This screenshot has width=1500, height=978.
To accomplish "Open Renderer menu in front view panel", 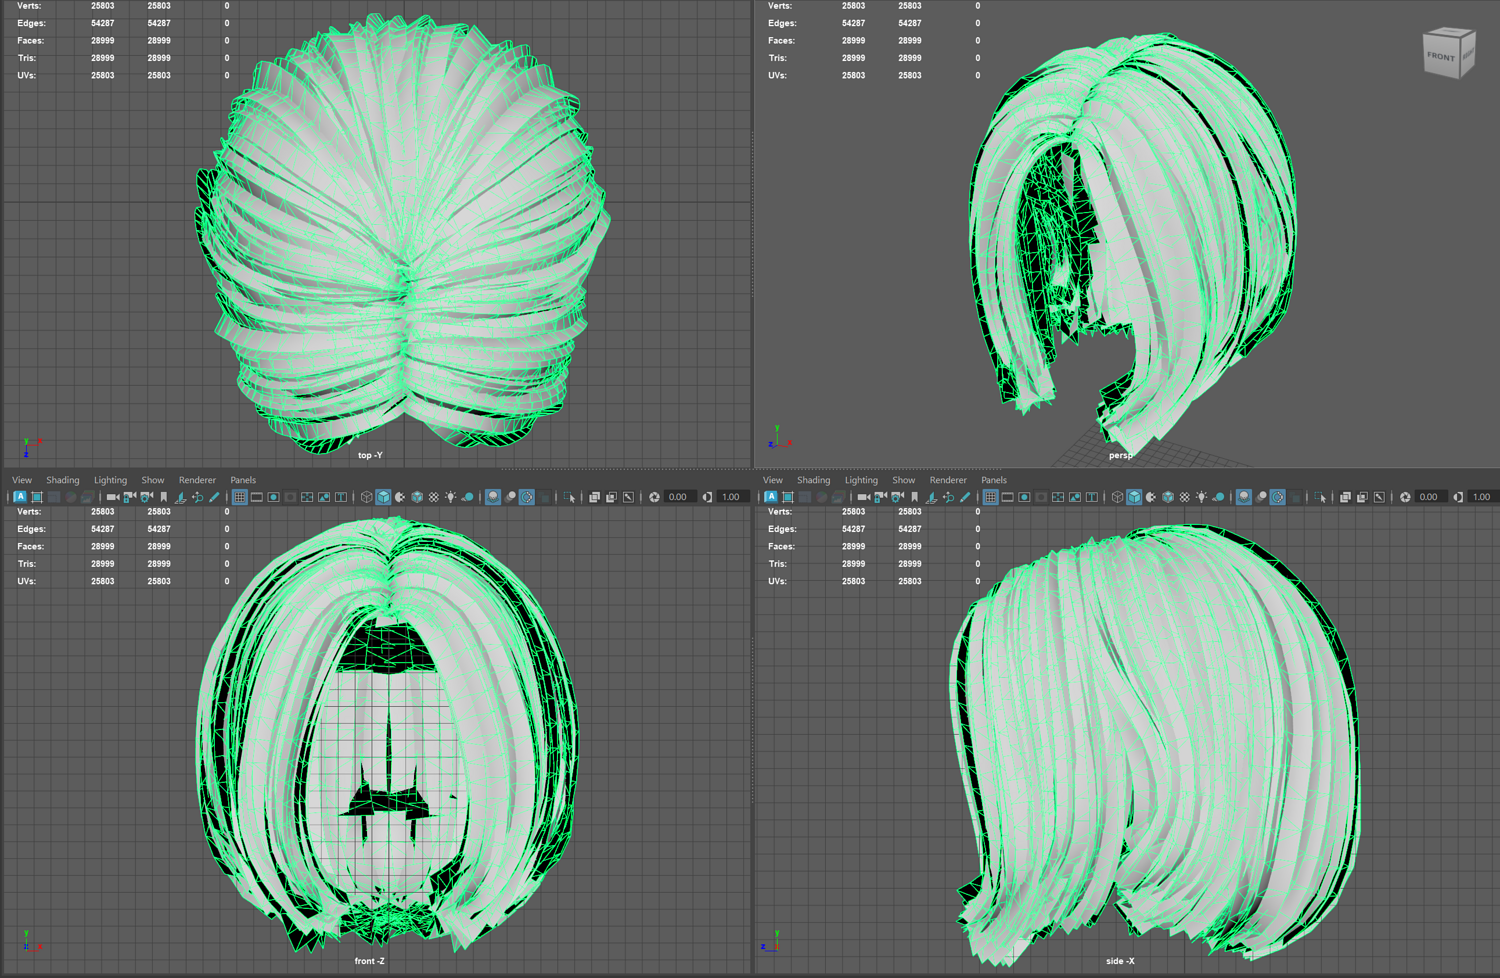I will pyautogui.click(x=197, y=480).
